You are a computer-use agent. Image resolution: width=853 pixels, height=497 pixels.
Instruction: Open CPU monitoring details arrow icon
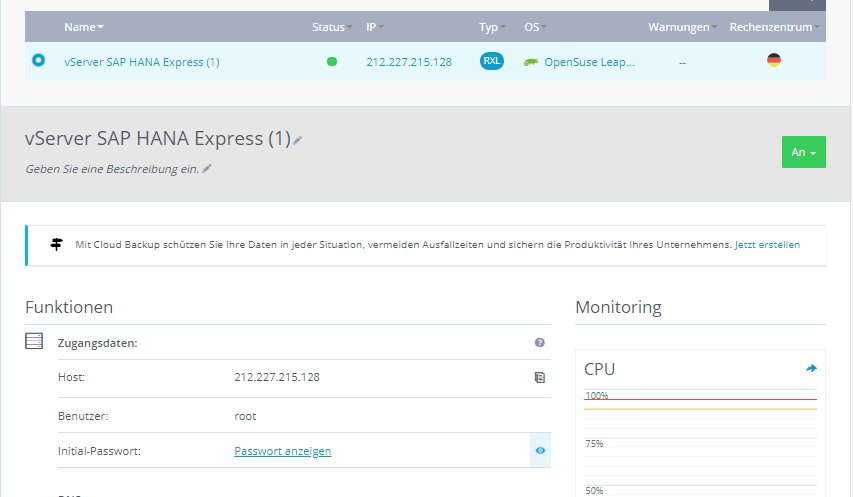(x=811, y=369)
